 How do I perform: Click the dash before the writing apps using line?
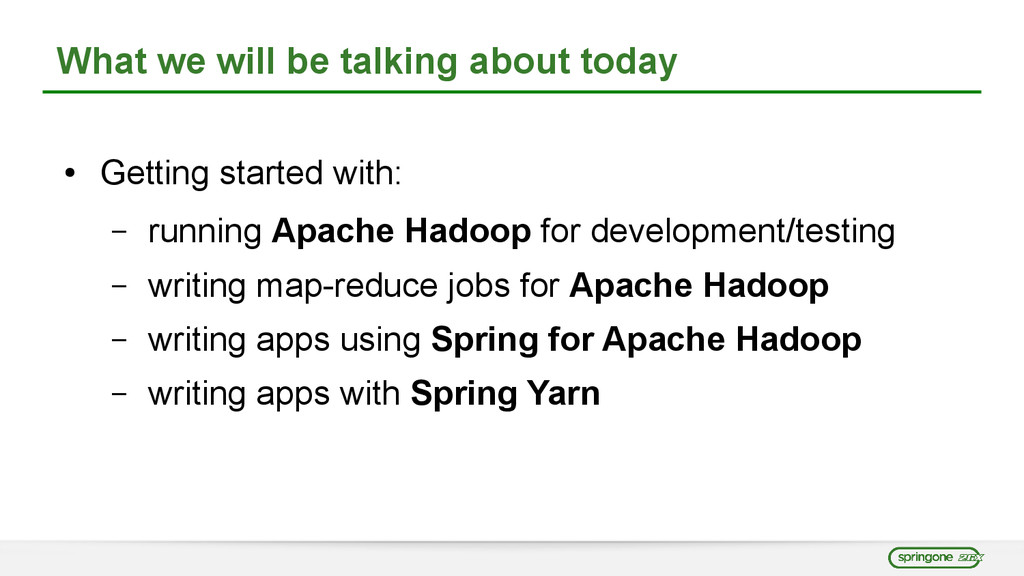[x=118, y=341]
